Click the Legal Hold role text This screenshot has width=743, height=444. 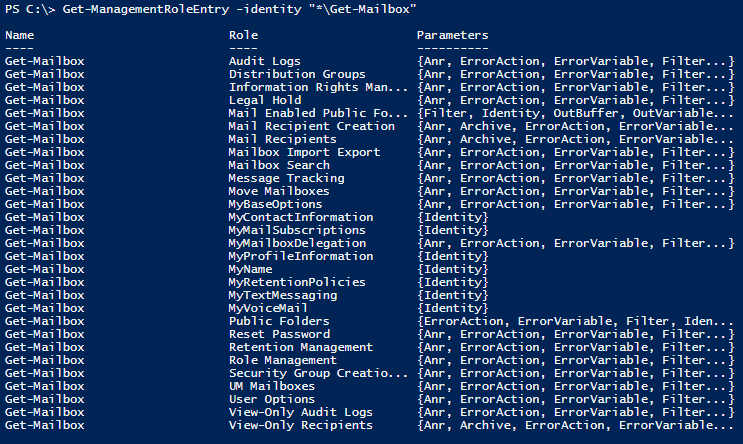tap(264, 100)
